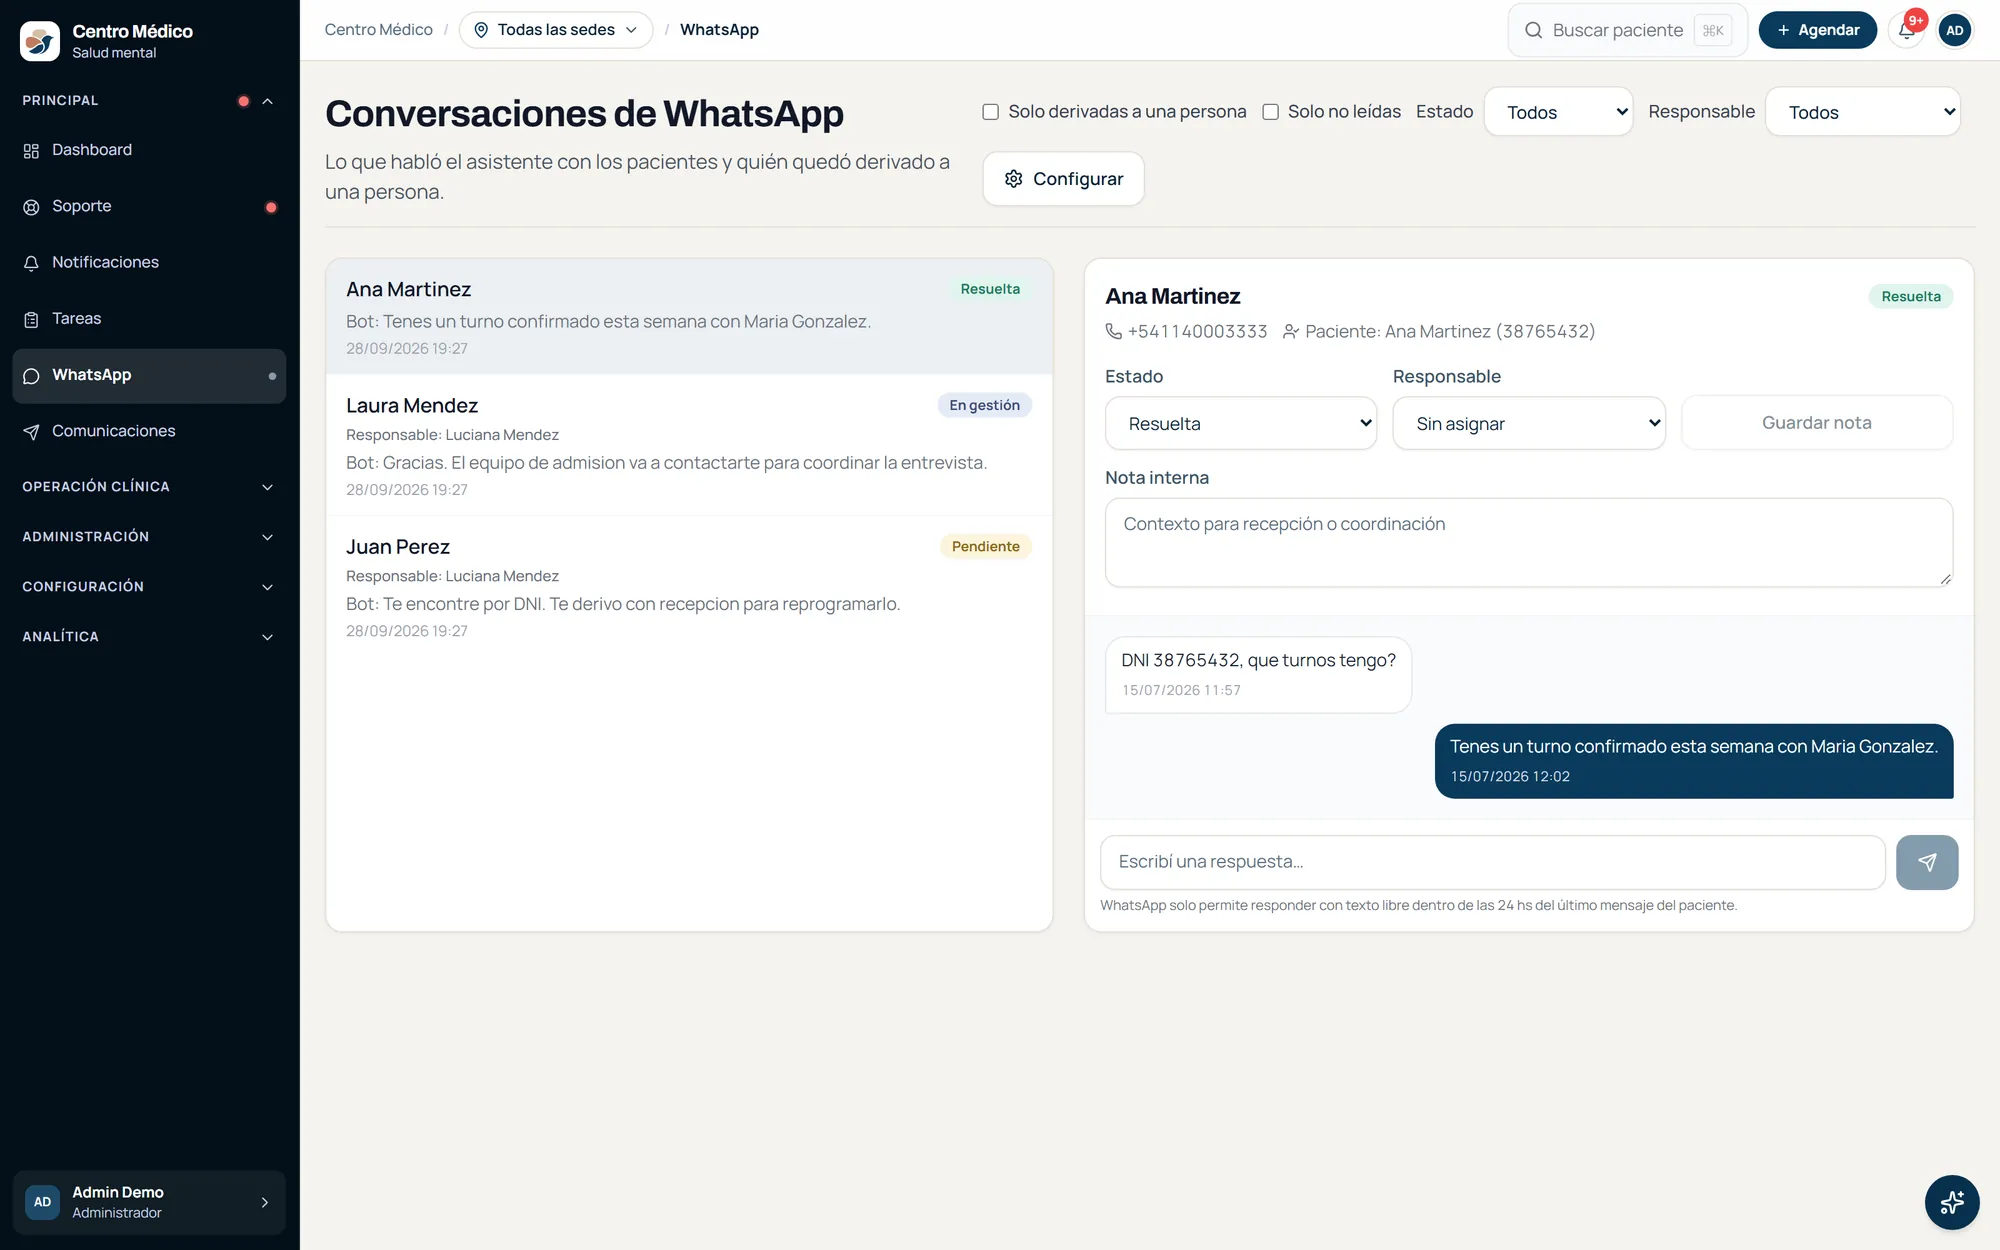Open Comunicaciones in the sidebar
The width and height of the screenshot is (2000, 1250).
coord(149,431)
